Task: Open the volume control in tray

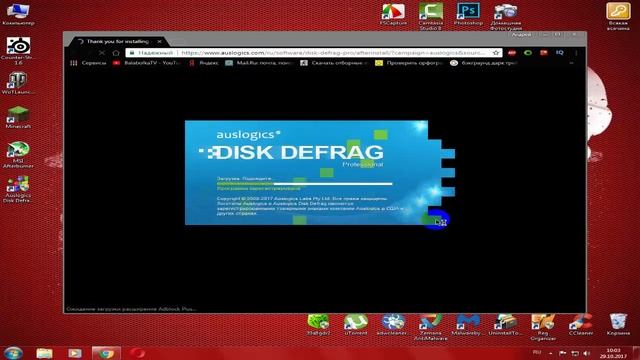Action: point(587,353)
